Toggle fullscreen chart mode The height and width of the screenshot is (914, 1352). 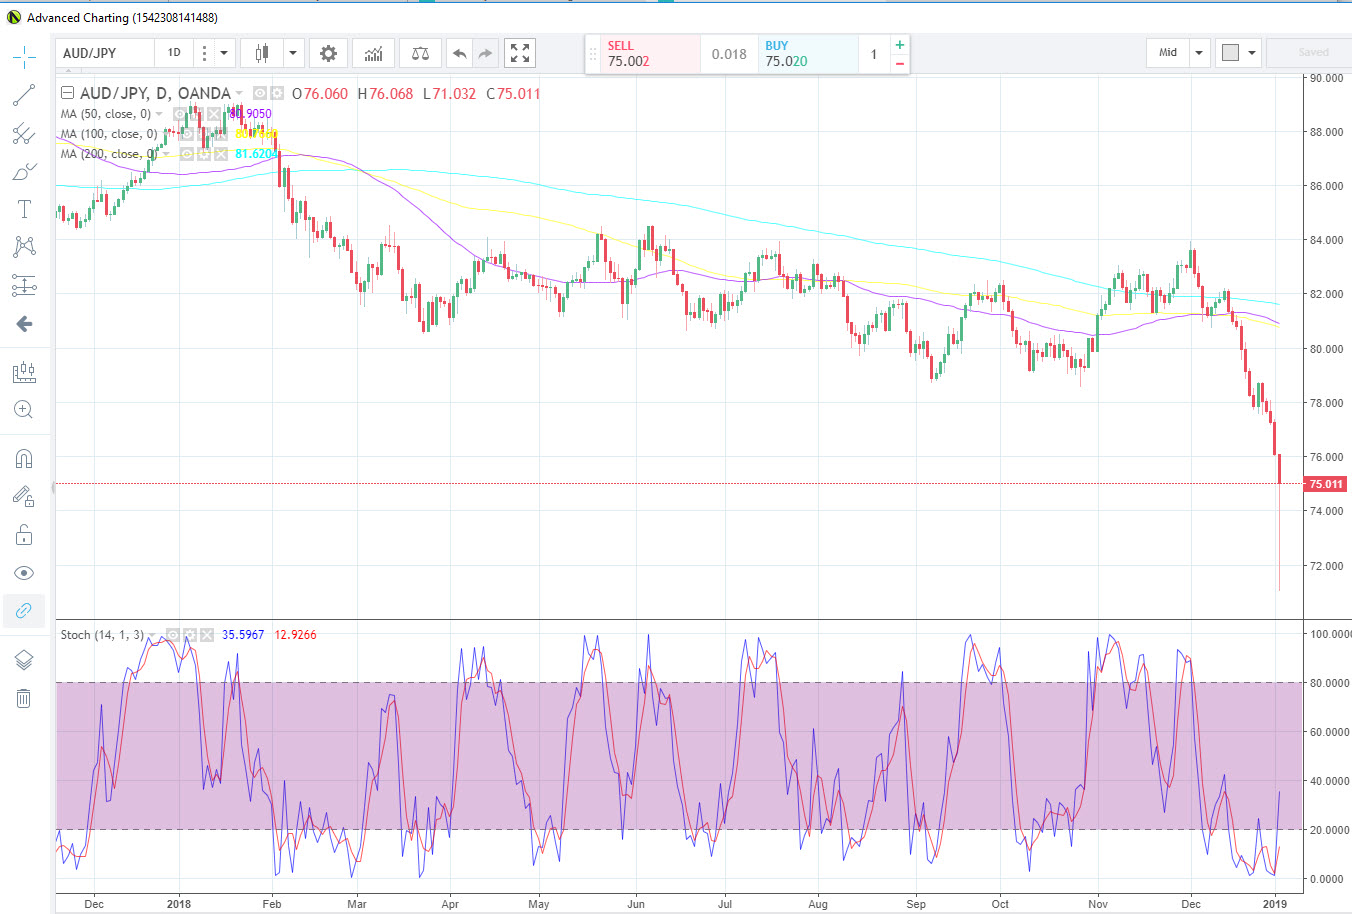520,53
